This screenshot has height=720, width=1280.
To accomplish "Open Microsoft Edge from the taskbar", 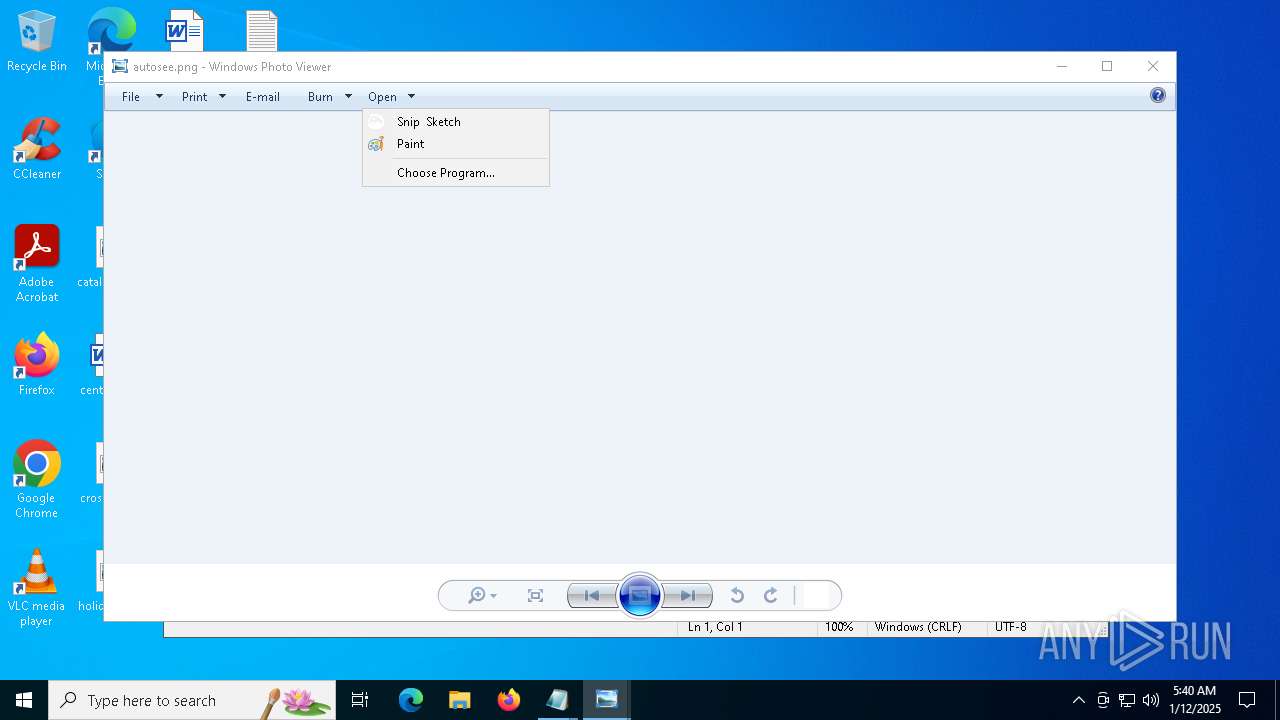I will 411,700.
